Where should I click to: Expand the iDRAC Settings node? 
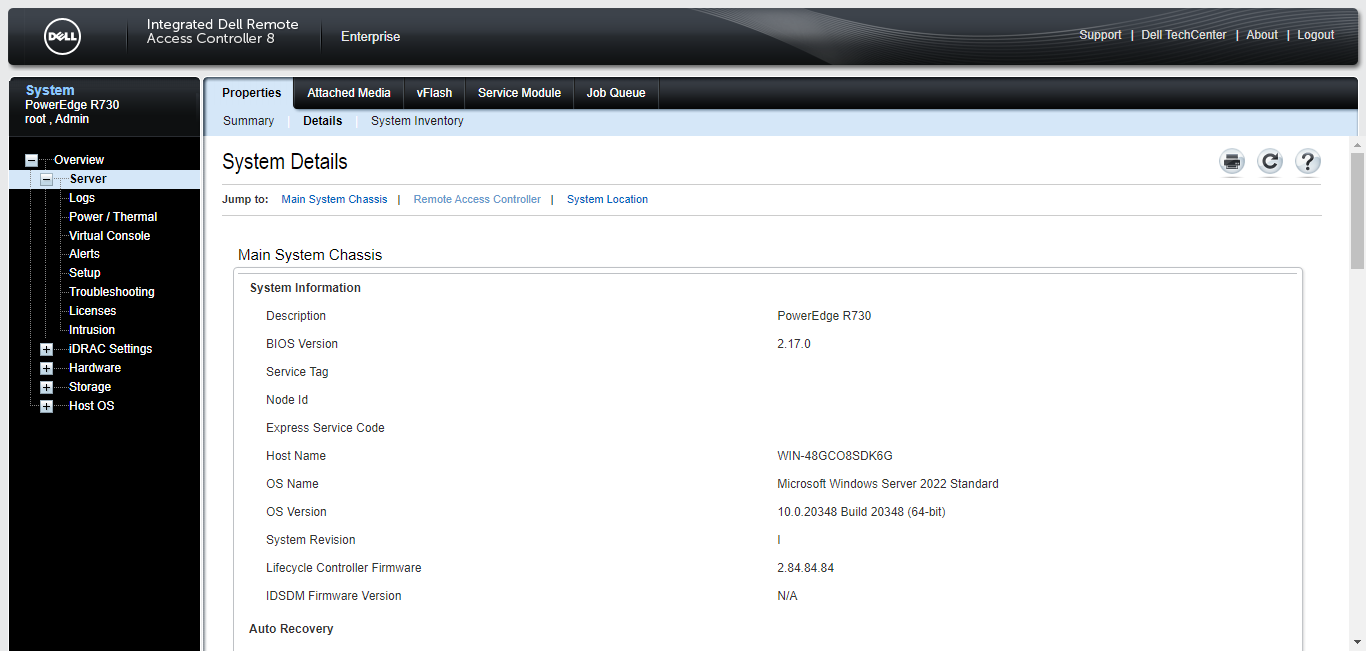coord(46,349)
